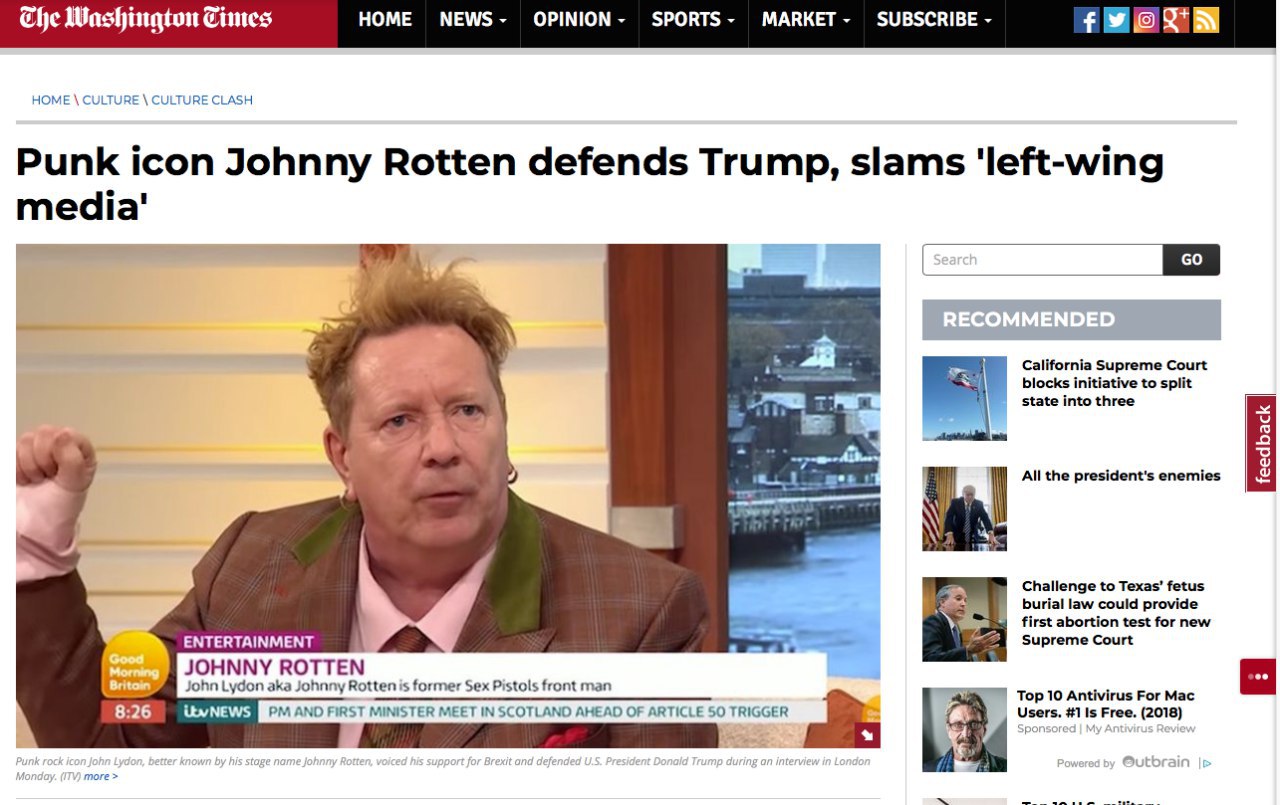Open California Supreme Court article thumbnail

tap(964, 398)
